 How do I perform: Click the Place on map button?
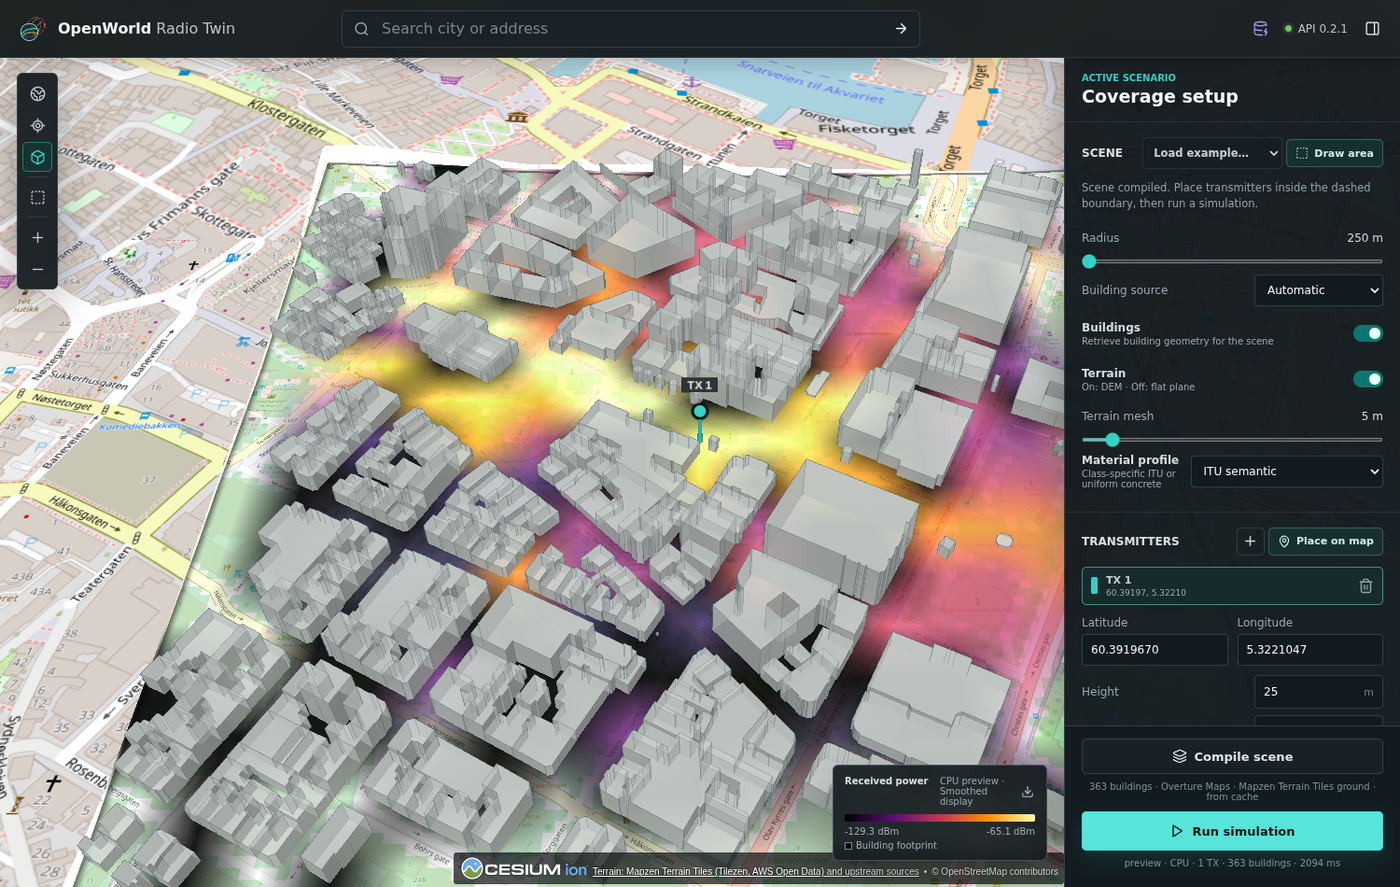1326,541
